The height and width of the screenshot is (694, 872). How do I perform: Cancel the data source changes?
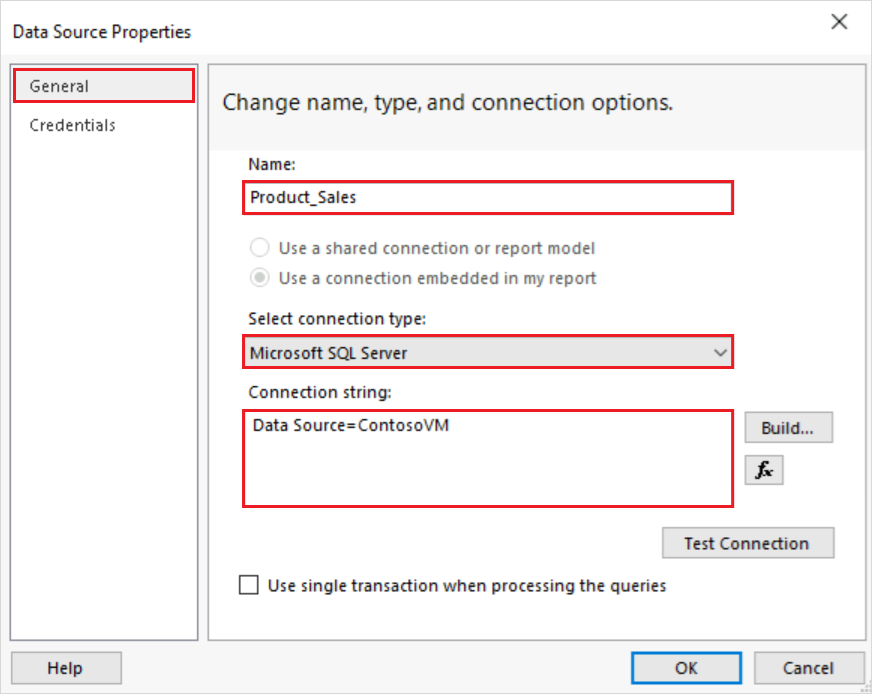click(809, 667)
